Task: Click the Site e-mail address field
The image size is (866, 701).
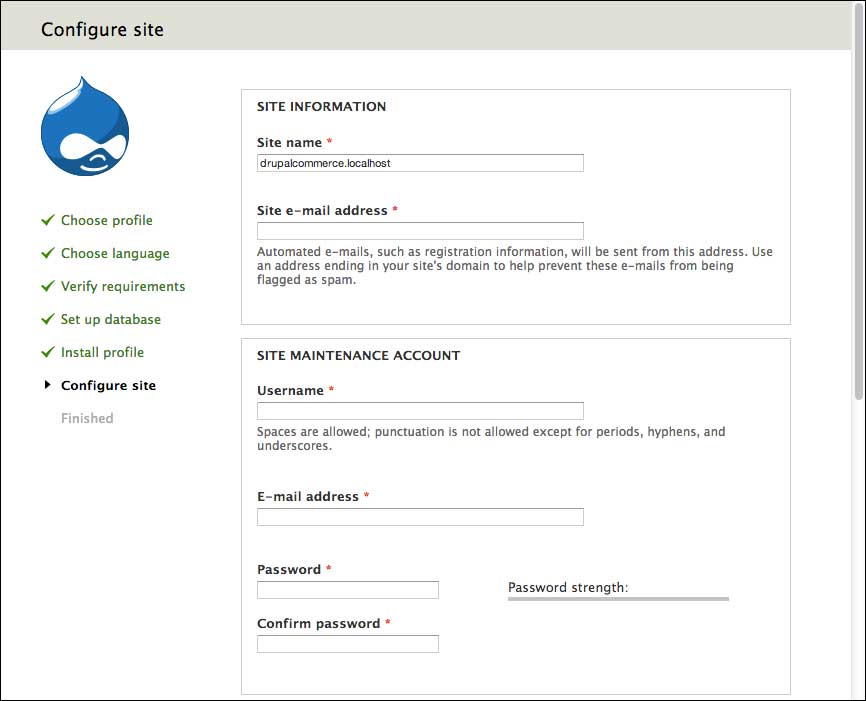Action: point(420,231)
